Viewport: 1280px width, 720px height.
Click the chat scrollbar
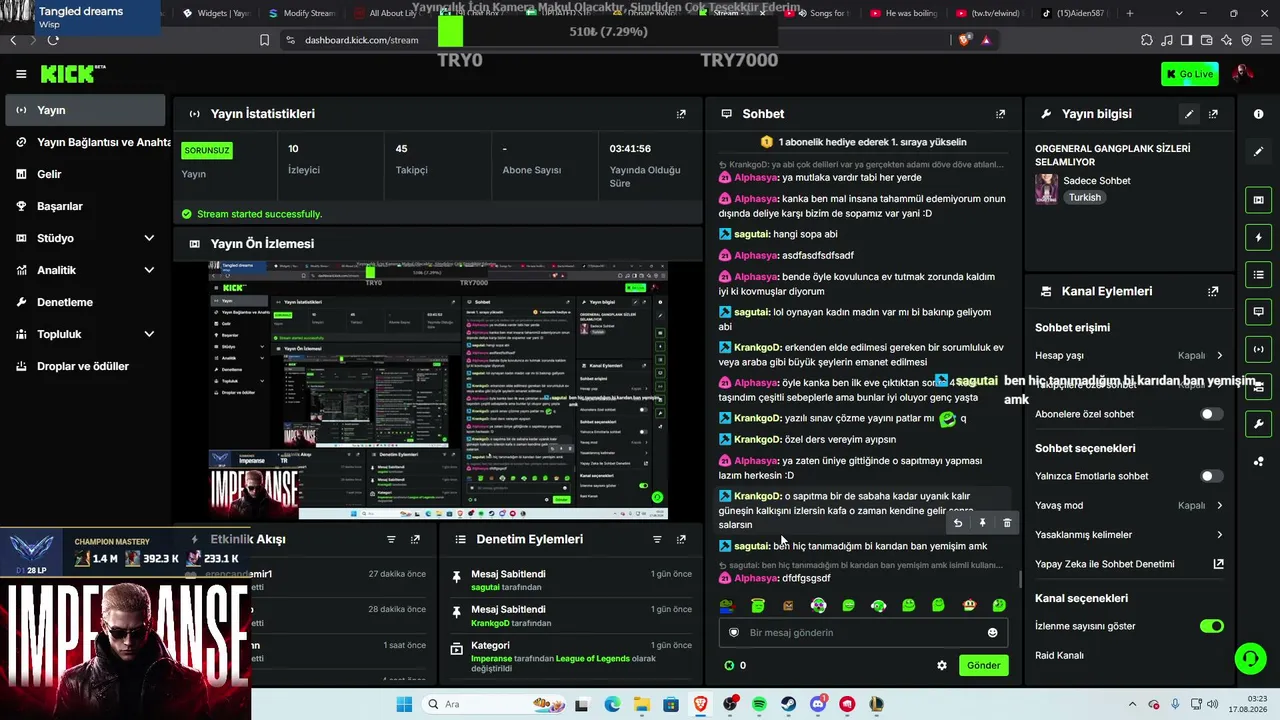[1019, 578]
